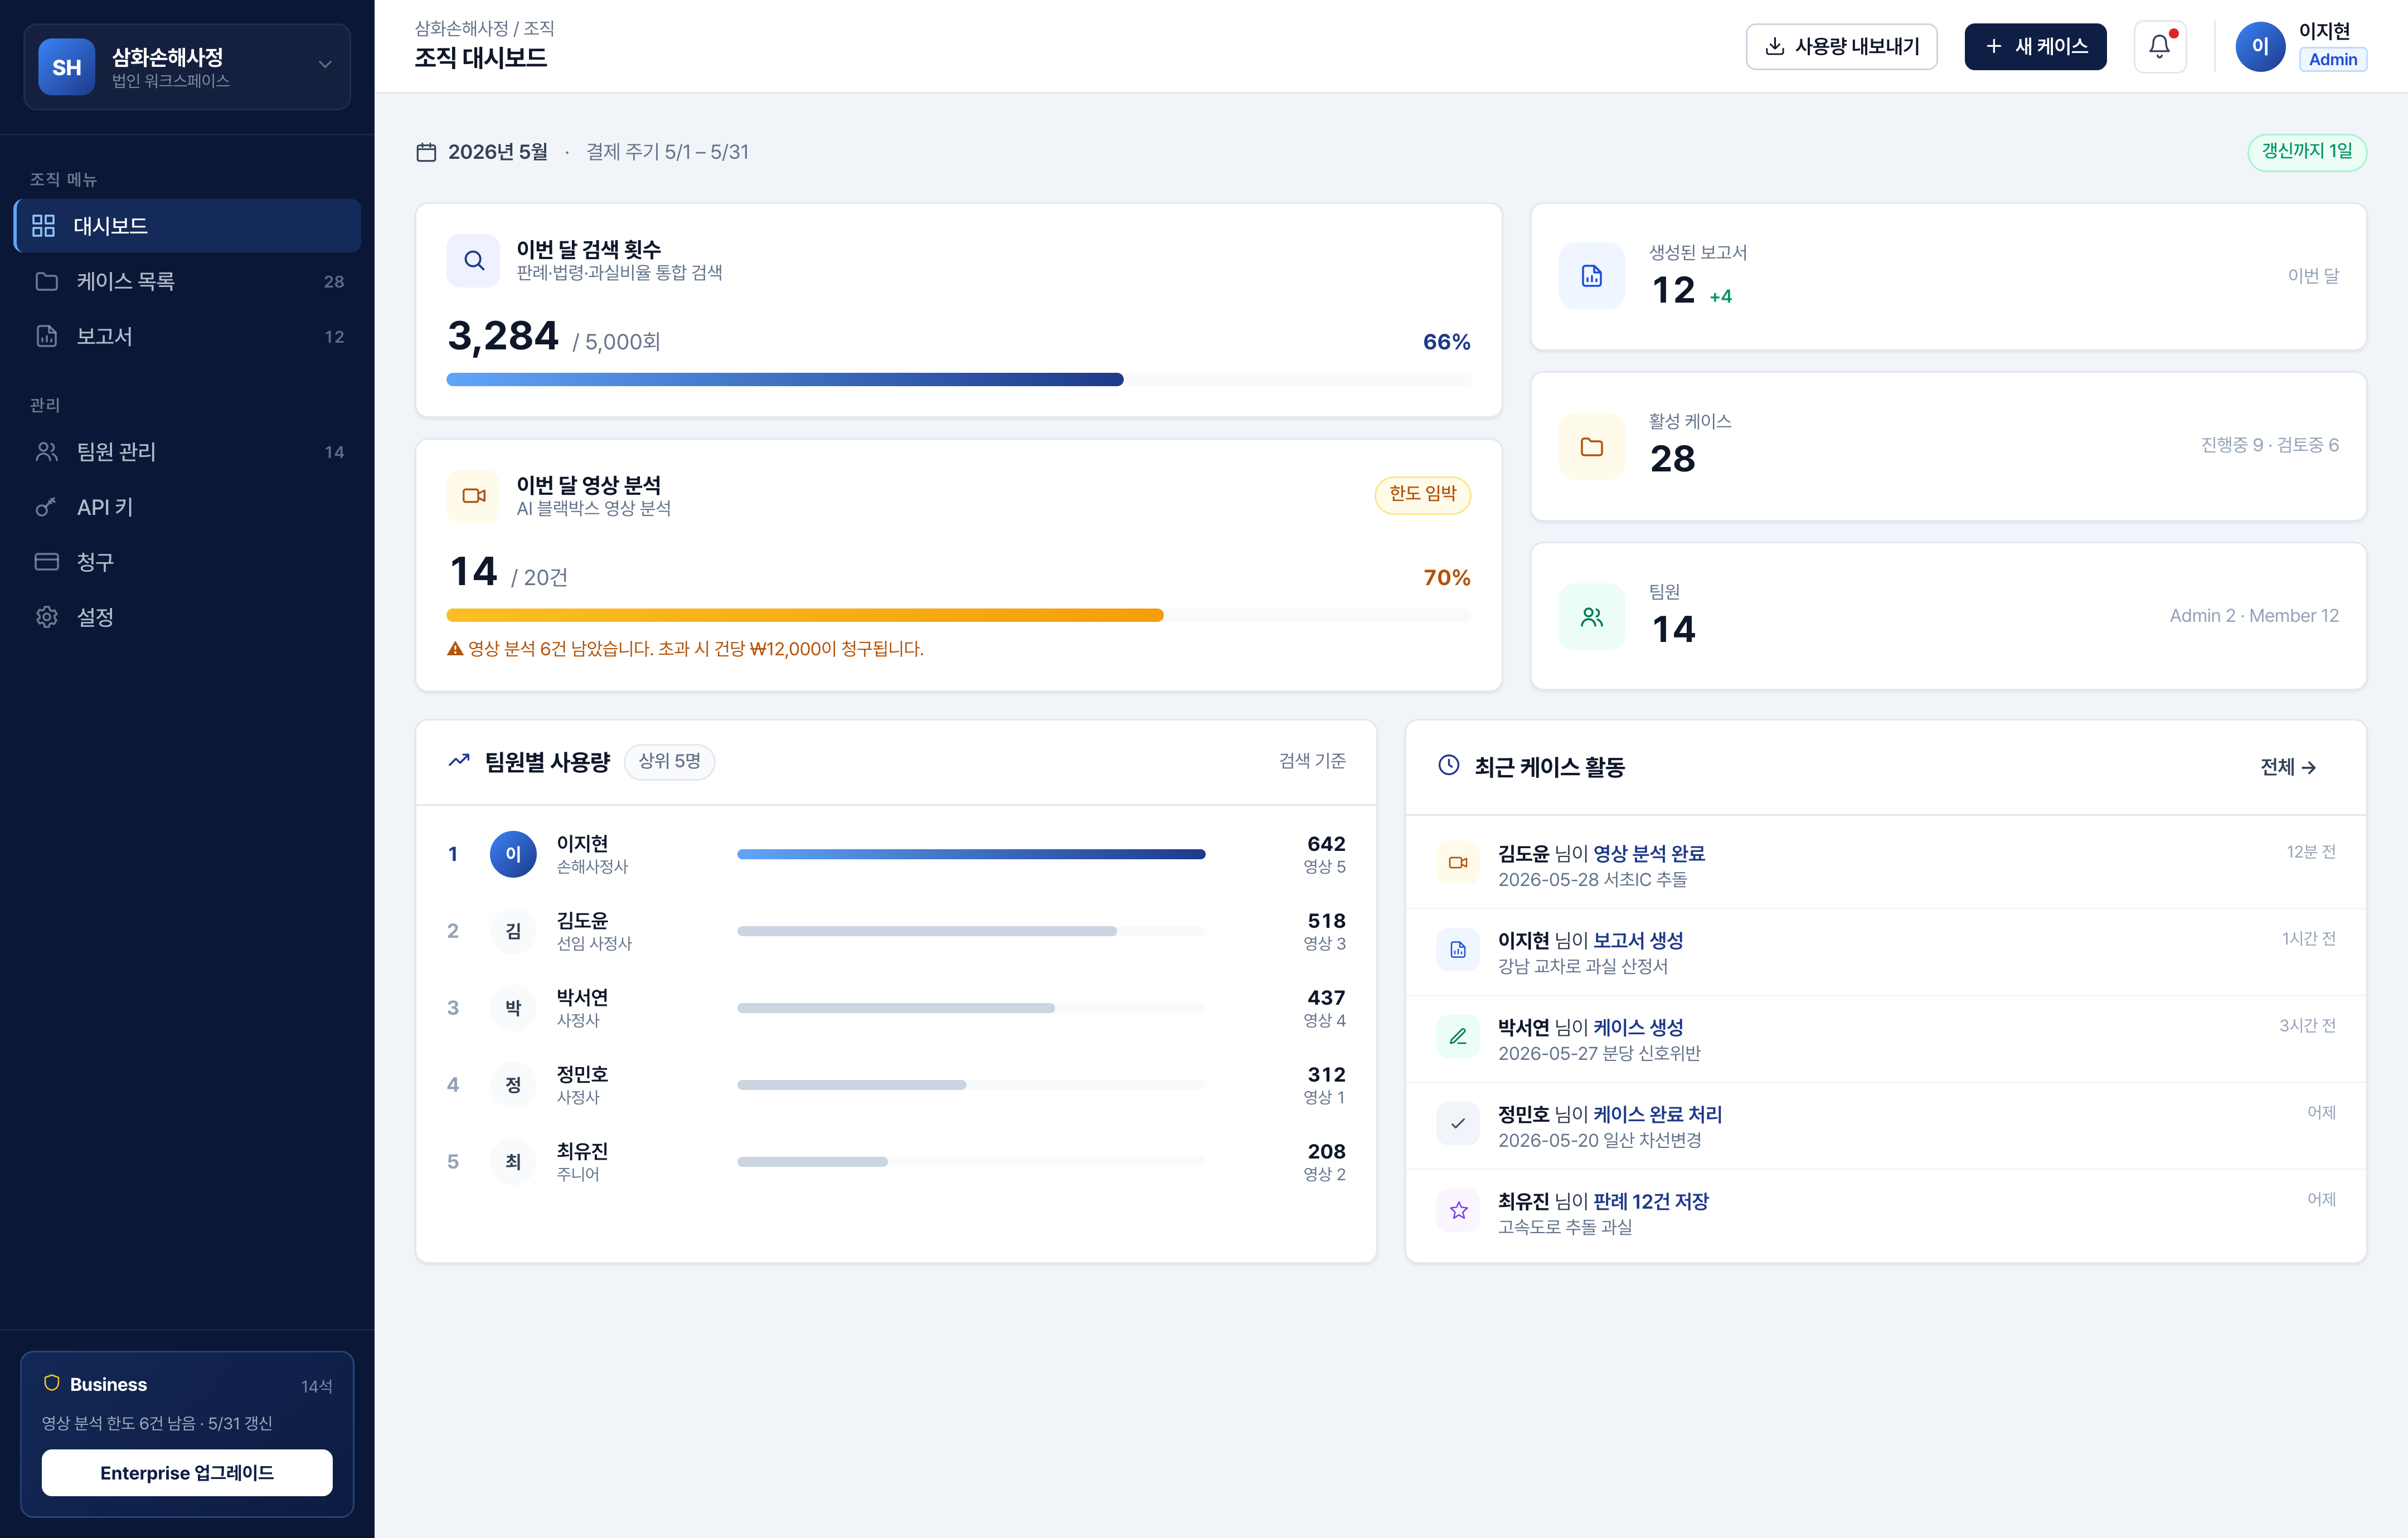Click 김도윤's avatar in usage ranking
This screenshot has height=1538, width=2408.
(x=513, y=931)
